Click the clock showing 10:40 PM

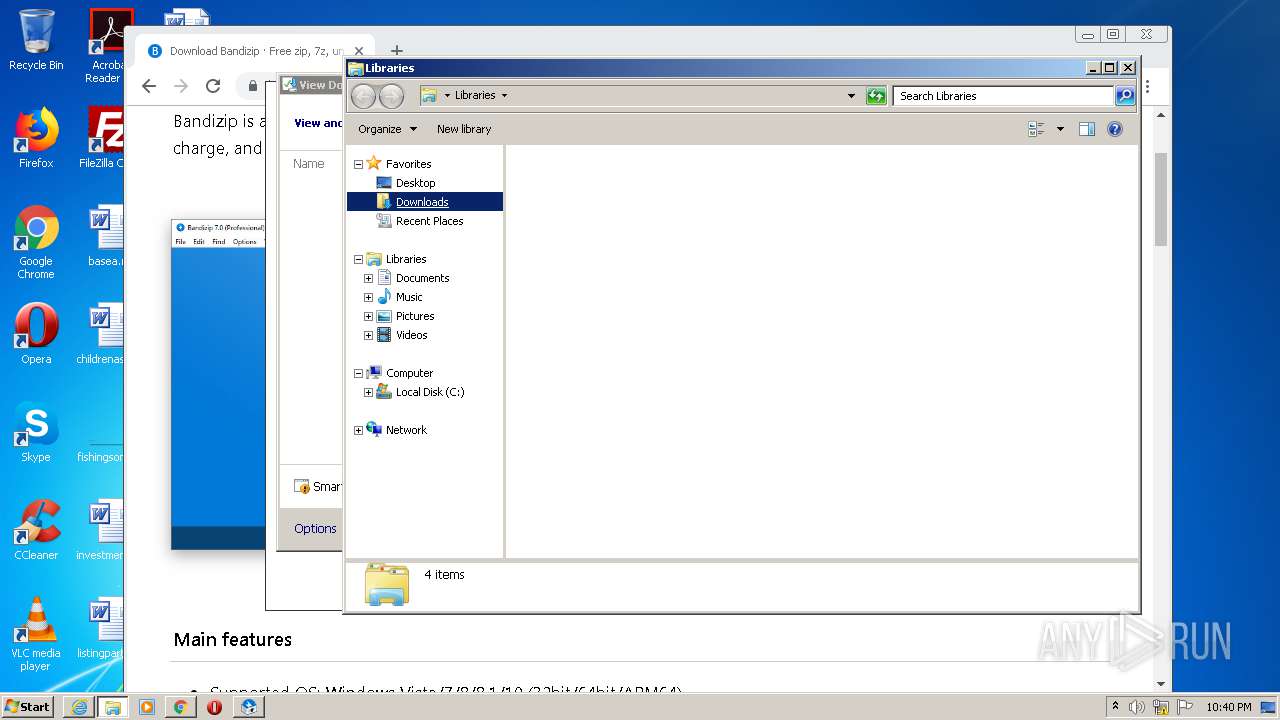tap(1228, 707)
